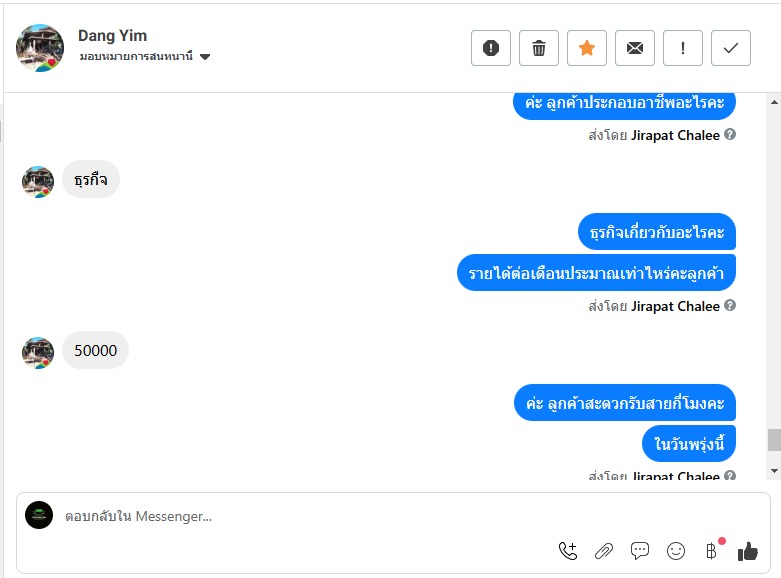
Task: Delete conversation with trash icon
Action: point(539,48)
